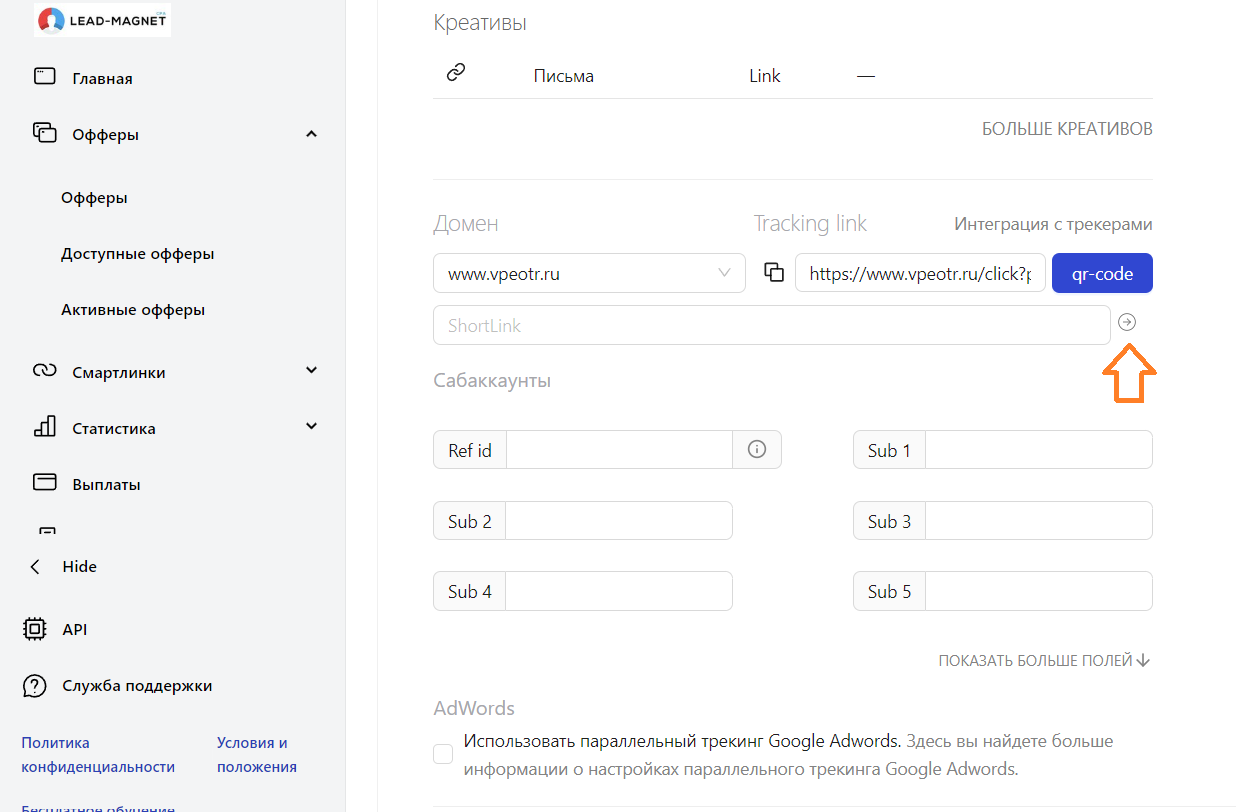Click the Sub 5 input field
The width and height of the screenshot is (1236, 812).
point(1039,591)
